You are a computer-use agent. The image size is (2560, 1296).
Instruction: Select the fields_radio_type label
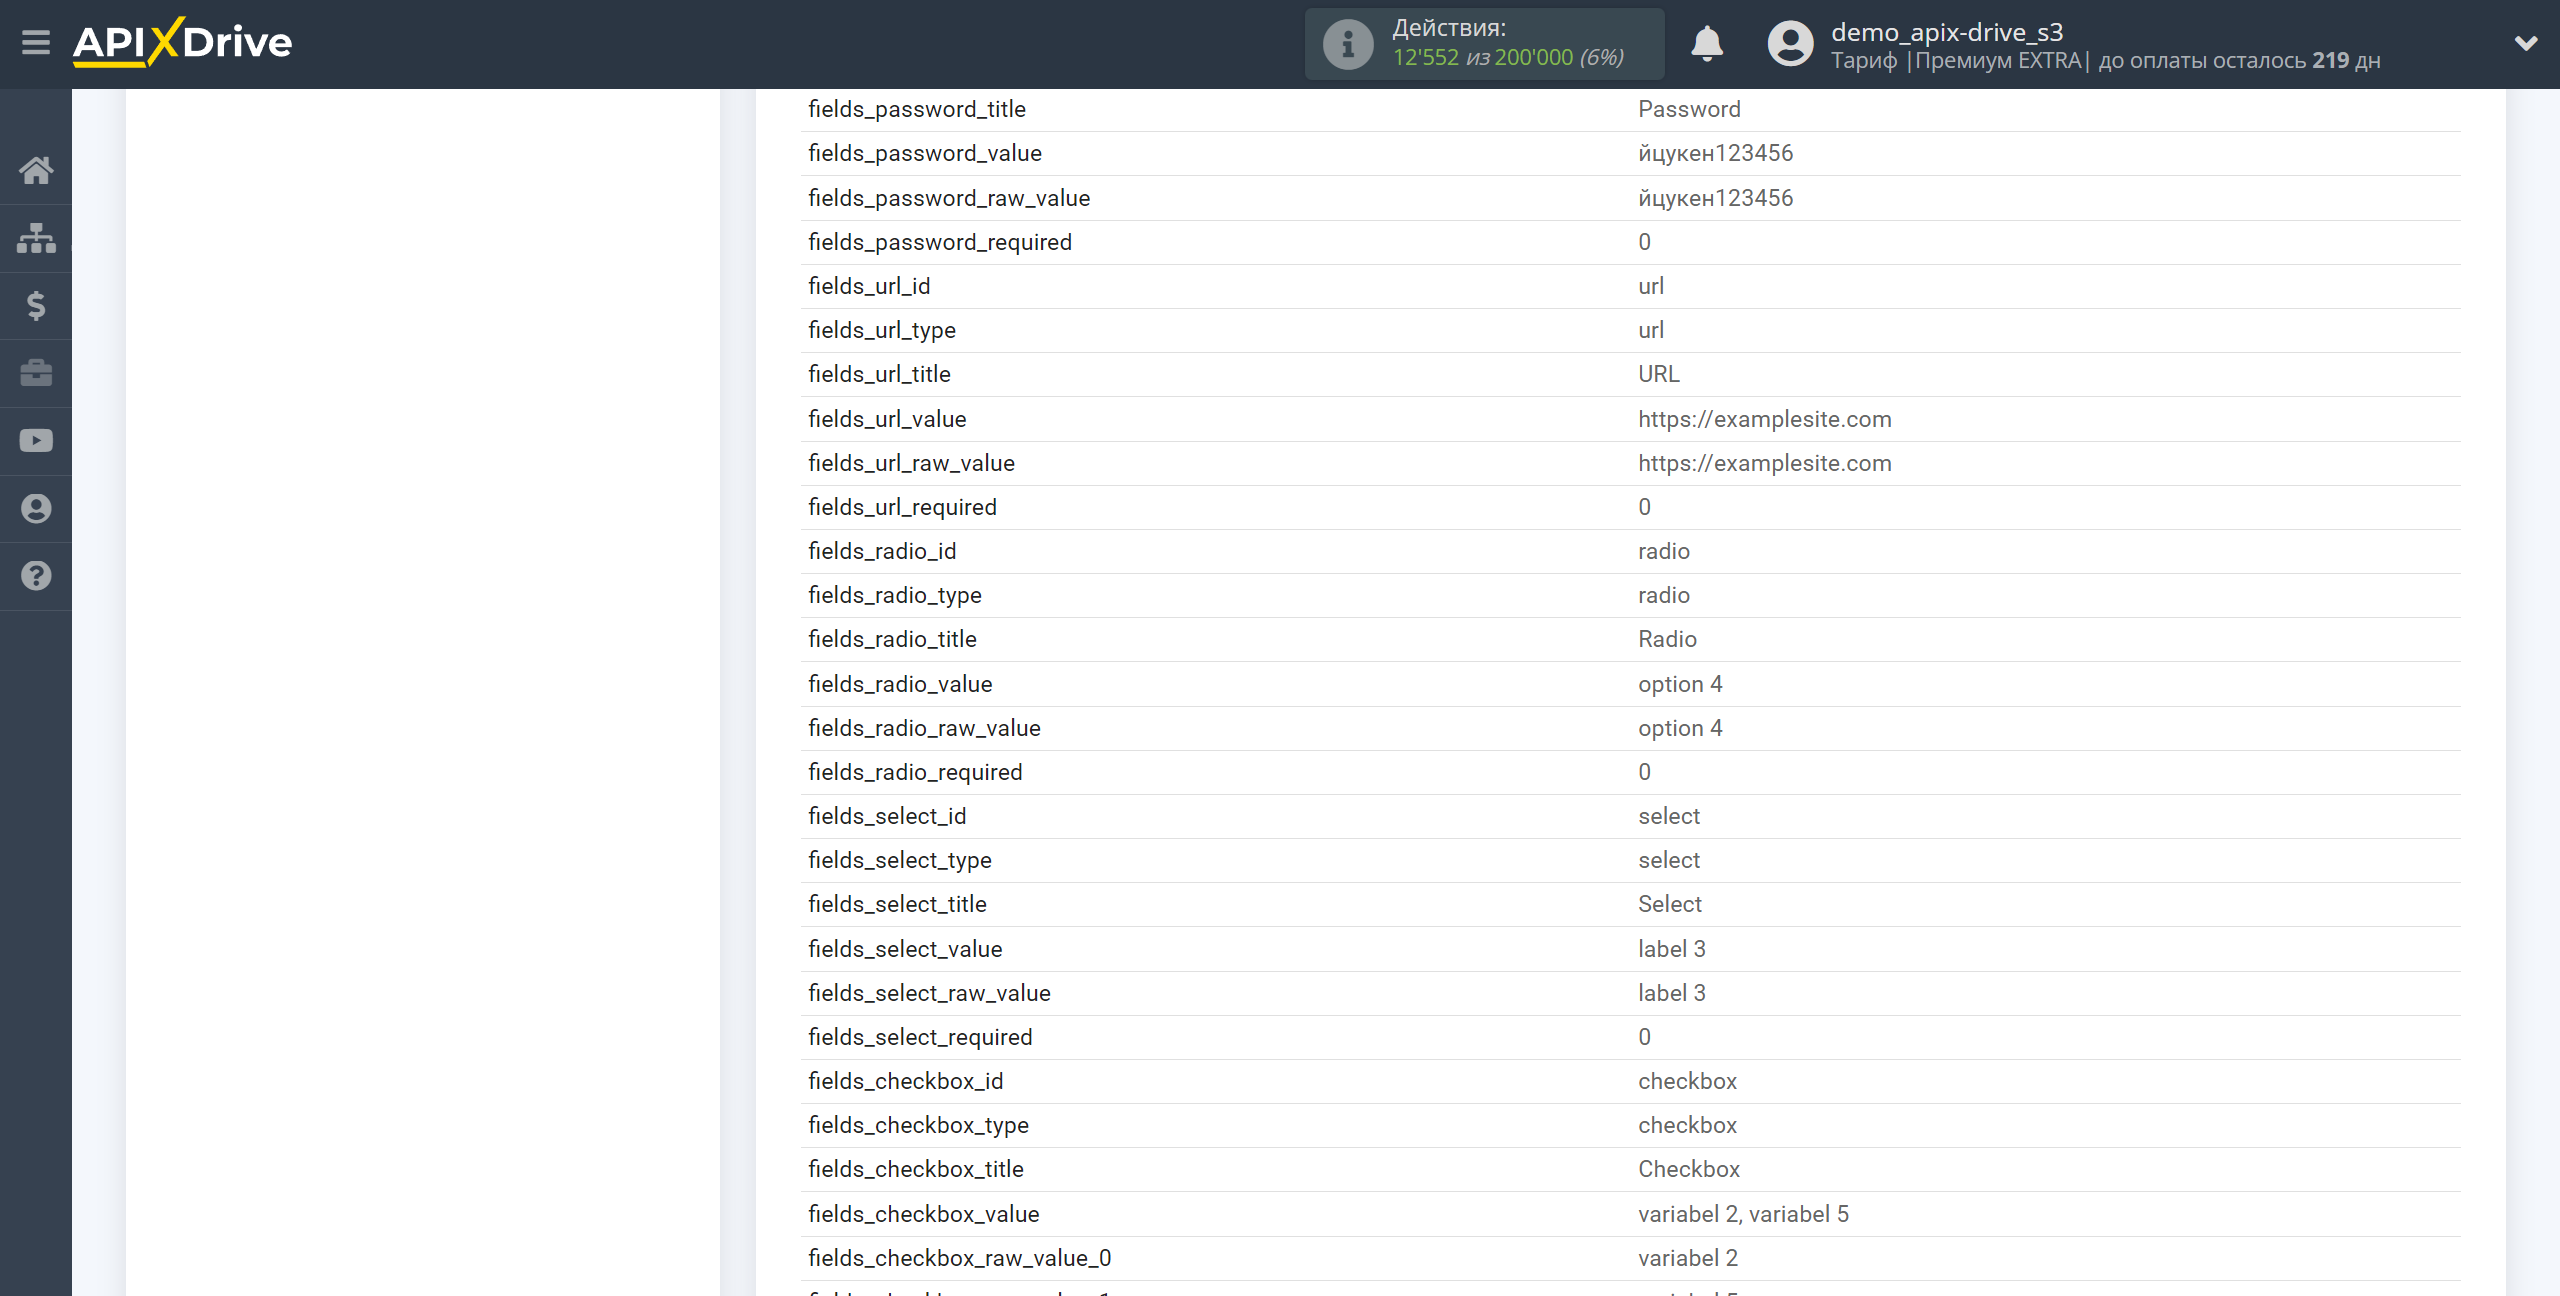(x=895, y=595)
